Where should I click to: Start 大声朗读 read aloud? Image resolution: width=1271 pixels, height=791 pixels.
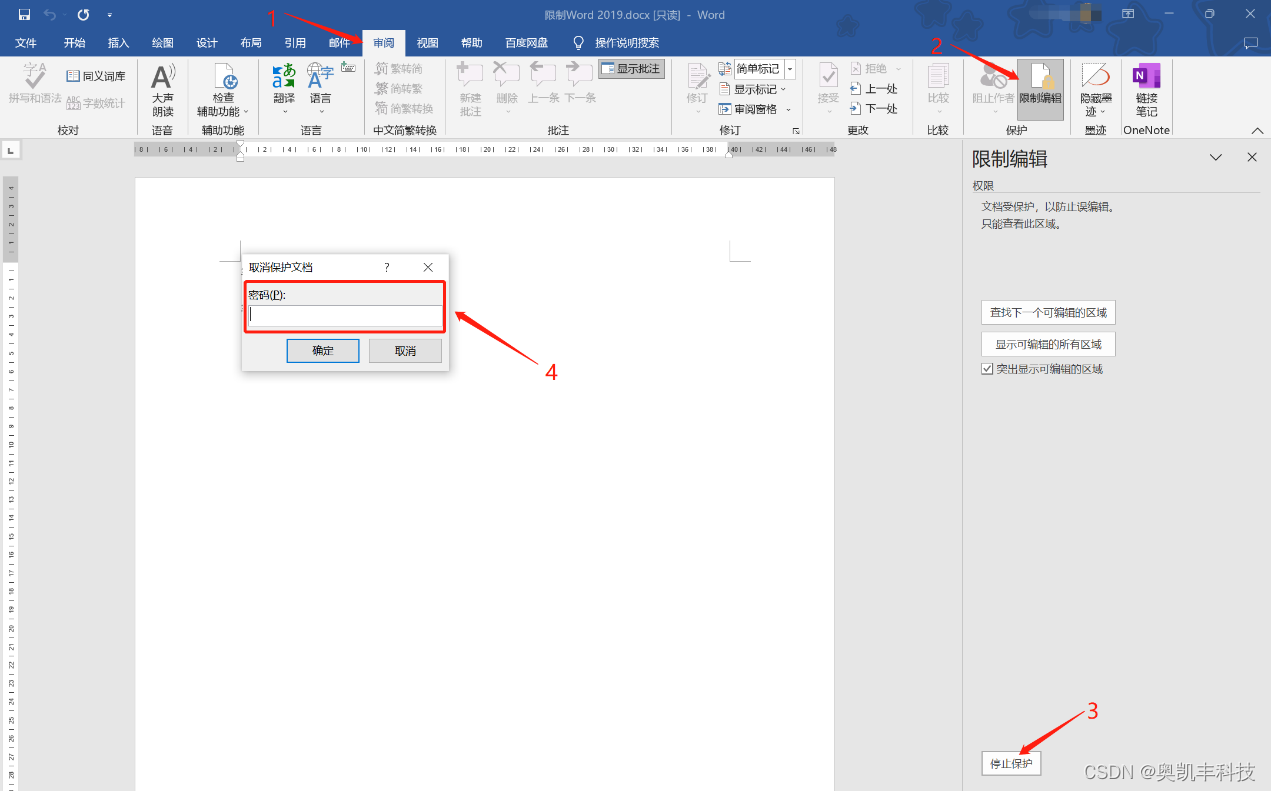pyautogui.click(x=163, y=90)
